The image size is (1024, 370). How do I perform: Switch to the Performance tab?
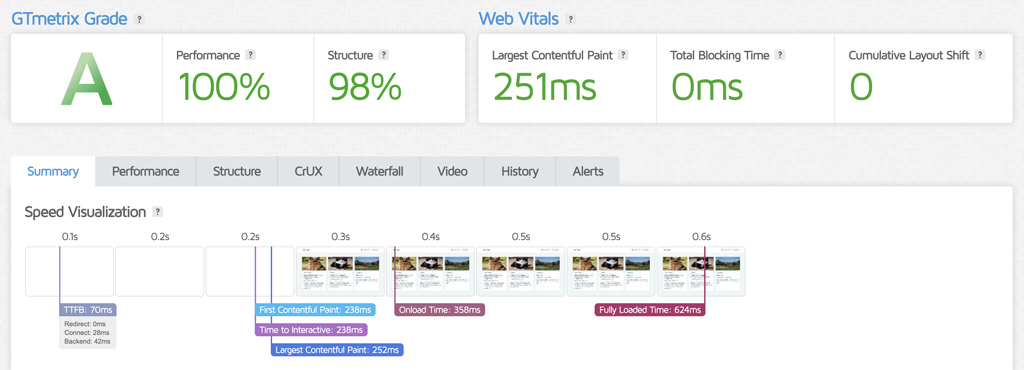click(x=146, y=172)
